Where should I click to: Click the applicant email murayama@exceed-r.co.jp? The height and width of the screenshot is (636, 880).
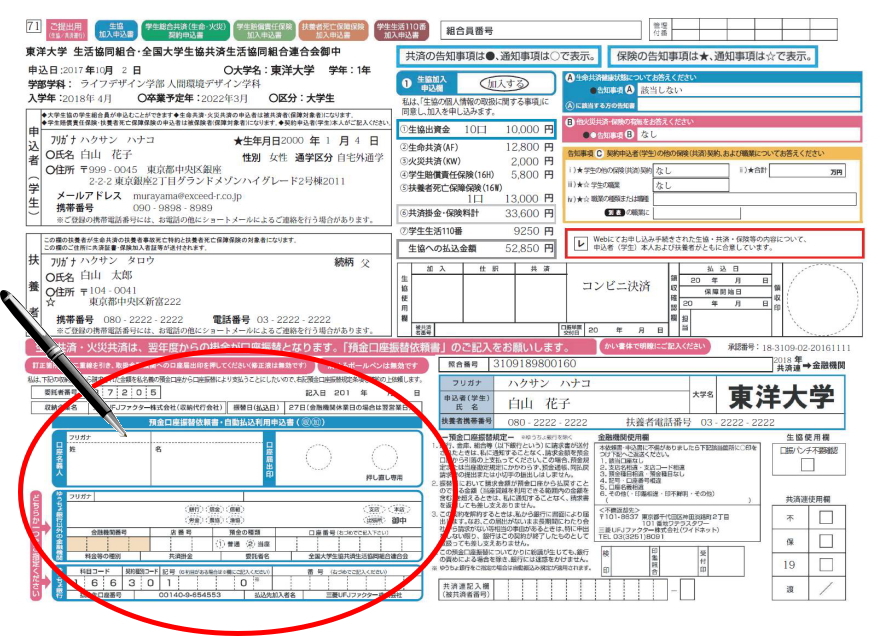[x=187, y=196]
